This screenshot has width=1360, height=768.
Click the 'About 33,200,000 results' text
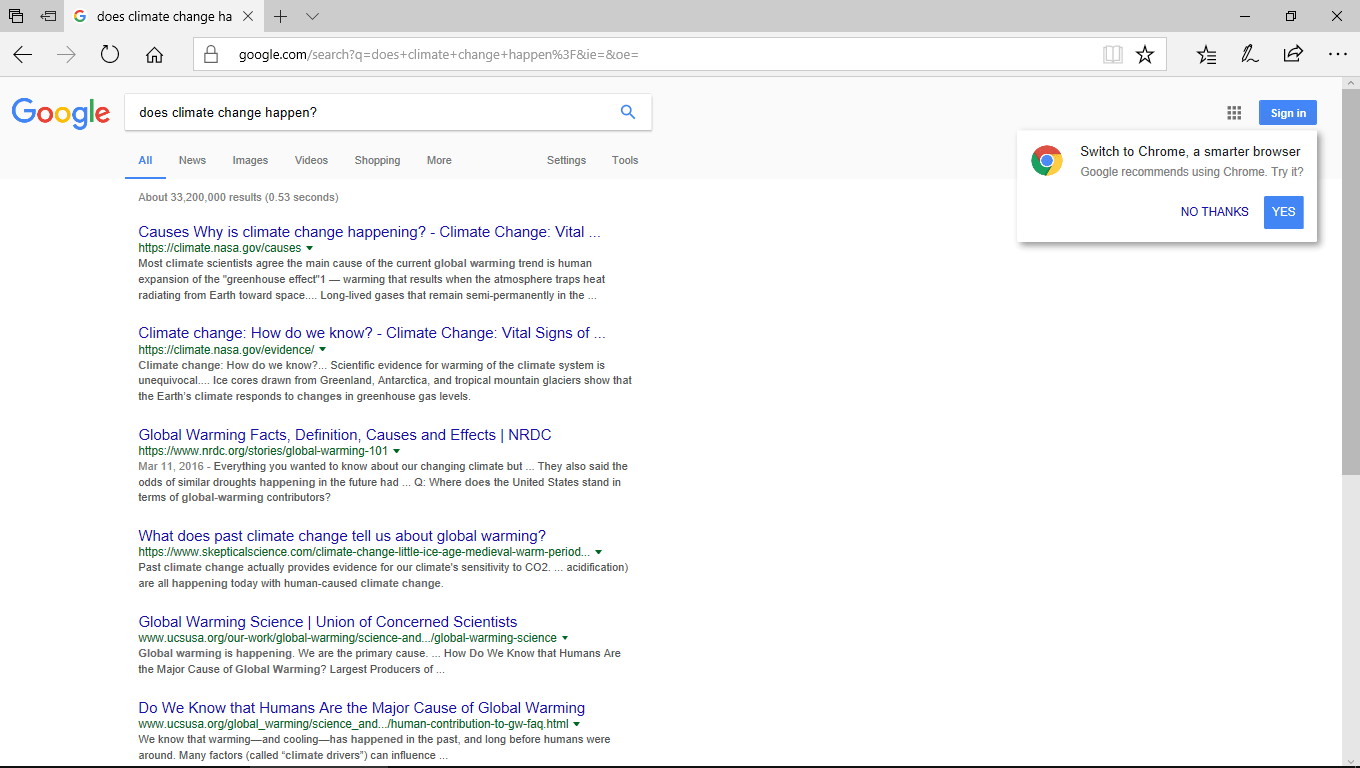coord(238,197)
